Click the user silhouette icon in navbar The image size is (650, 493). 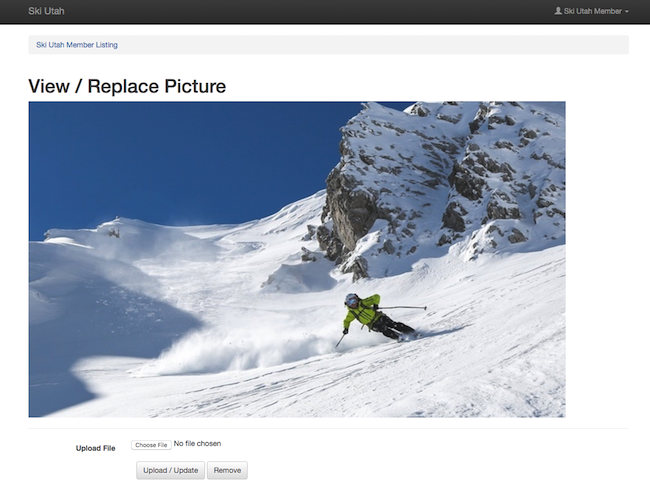[x=558, y=11]
